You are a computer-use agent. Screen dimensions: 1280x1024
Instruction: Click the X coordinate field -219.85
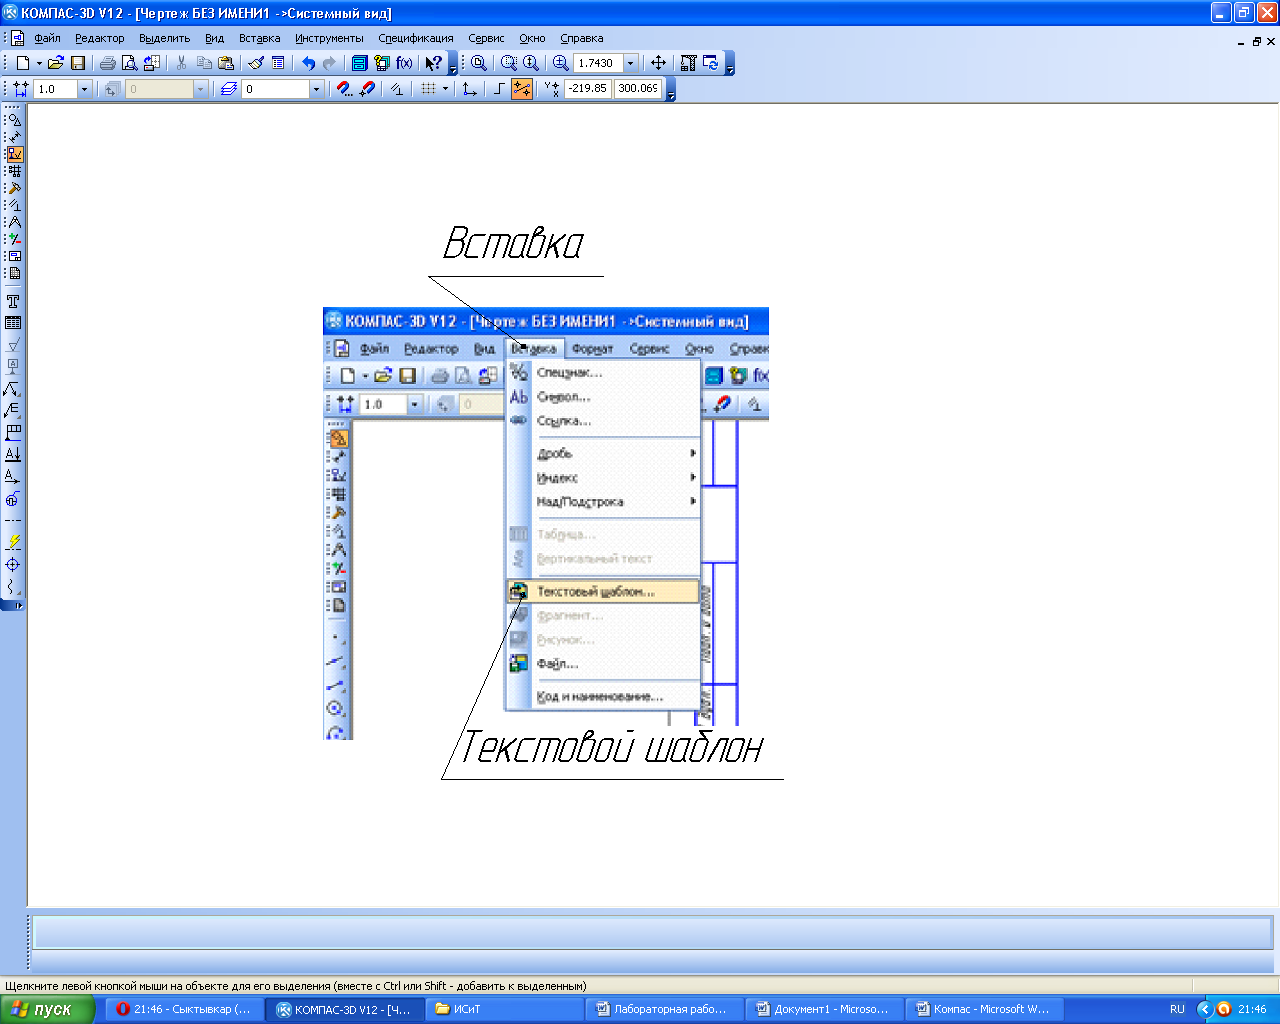587,89
